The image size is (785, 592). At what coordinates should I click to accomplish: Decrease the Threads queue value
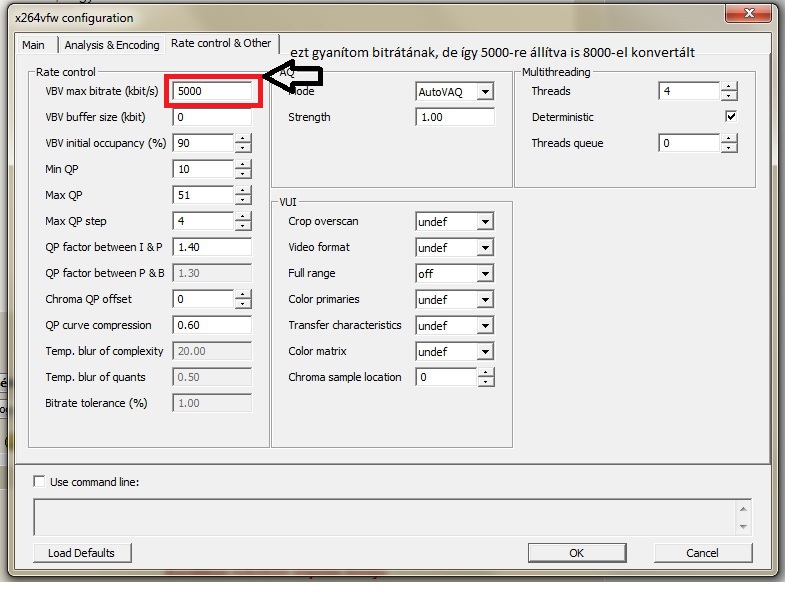coord(729,148)
